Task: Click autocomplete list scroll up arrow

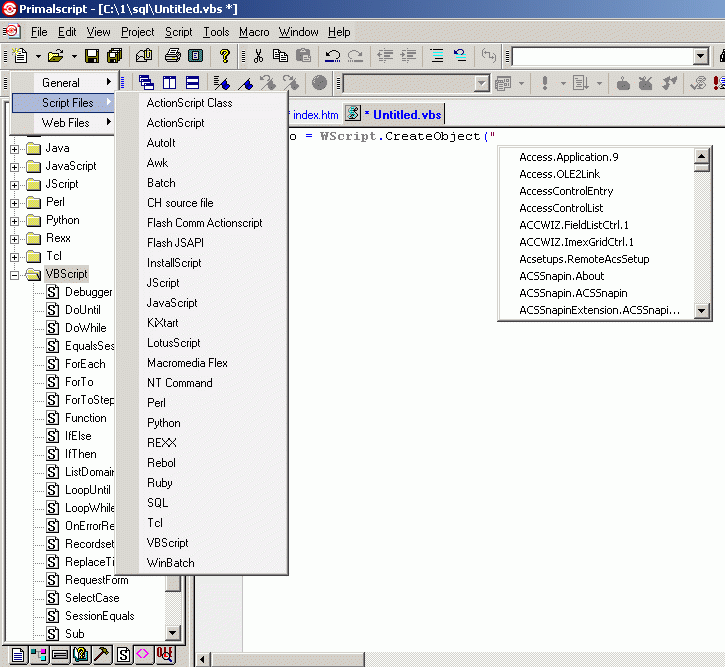Action: pos(701,156)
